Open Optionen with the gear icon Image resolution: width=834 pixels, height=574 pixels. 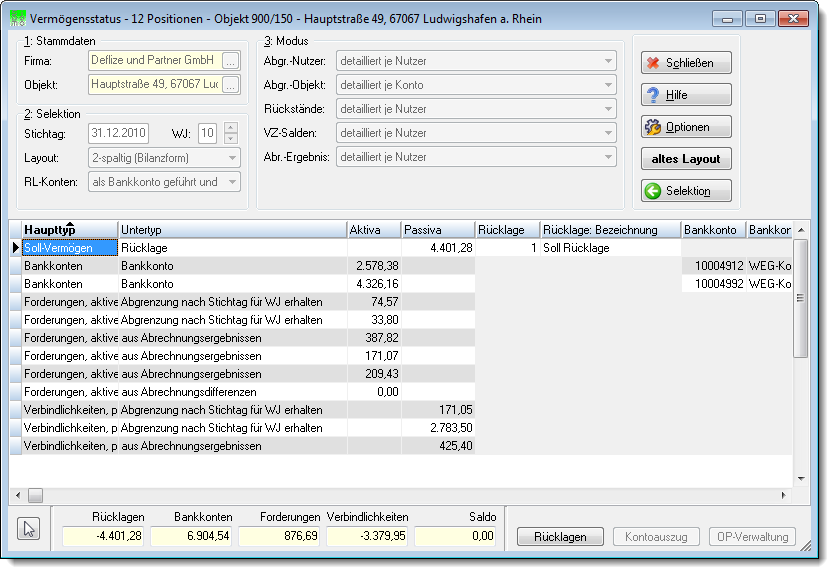point(686,127)
